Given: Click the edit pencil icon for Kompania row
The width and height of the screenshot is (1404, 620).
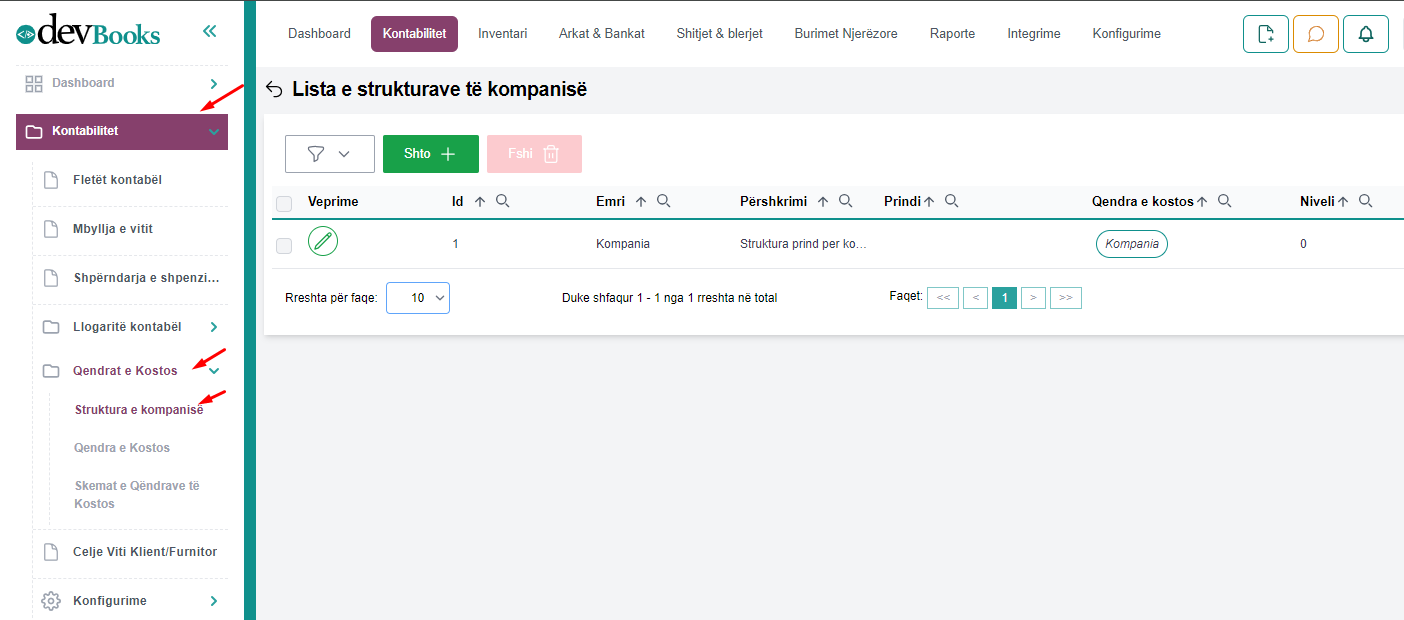Looking at the screenshot, I should pyautogui.click(x=323, y=241).
